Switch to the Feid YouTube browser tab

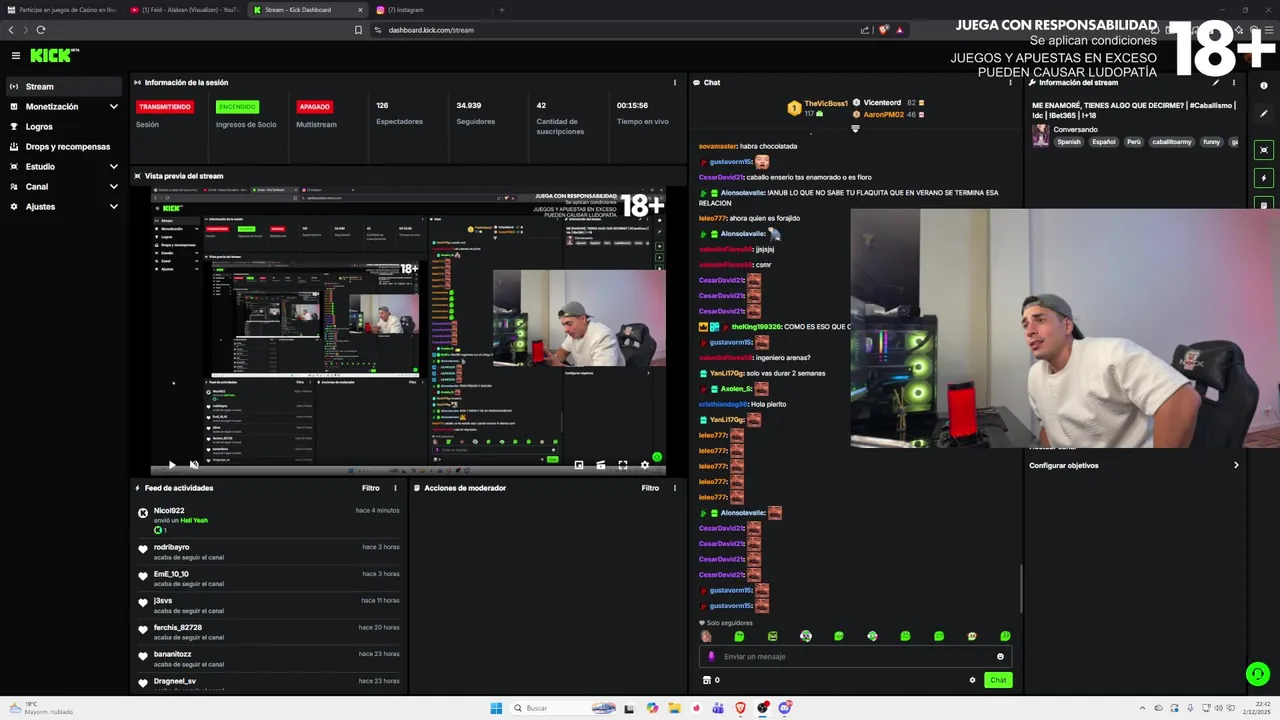(186, 10)
